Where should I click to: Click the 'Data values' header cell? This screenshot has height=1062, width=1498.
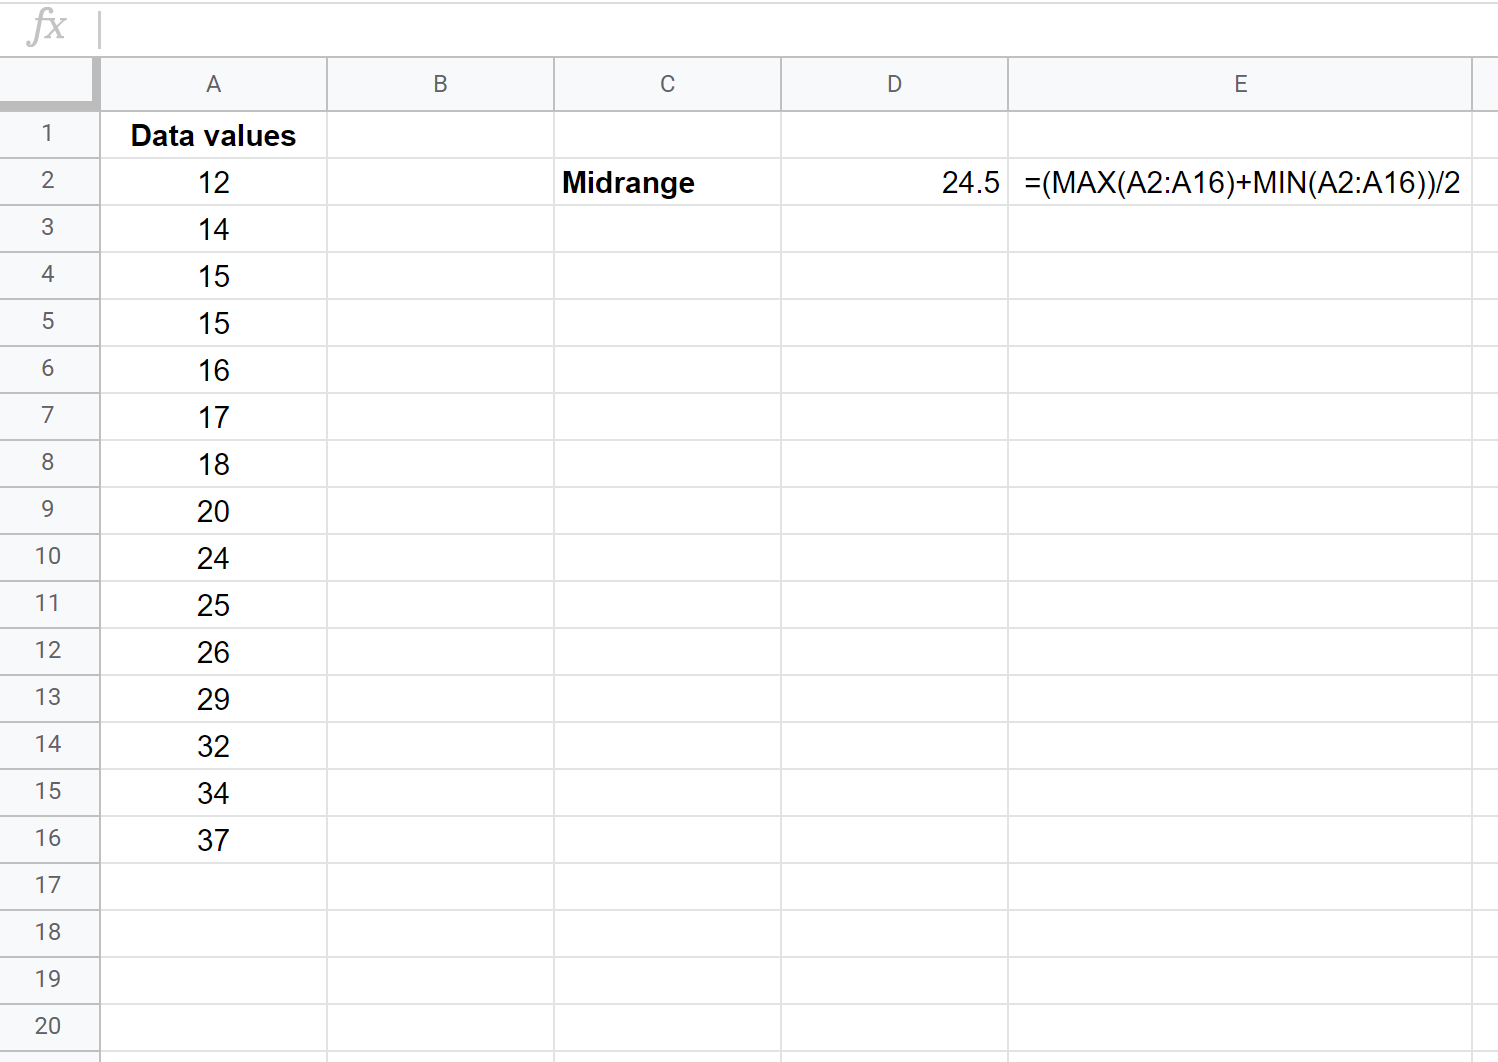tap(214, 135)
